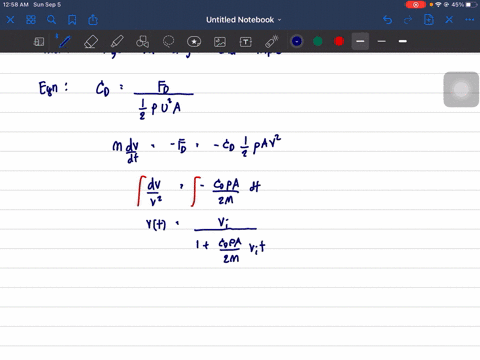Close the notebook with the X icon
Image resolution: width=480 pixels, height=360 pixels.
click(x=10, y=20)
